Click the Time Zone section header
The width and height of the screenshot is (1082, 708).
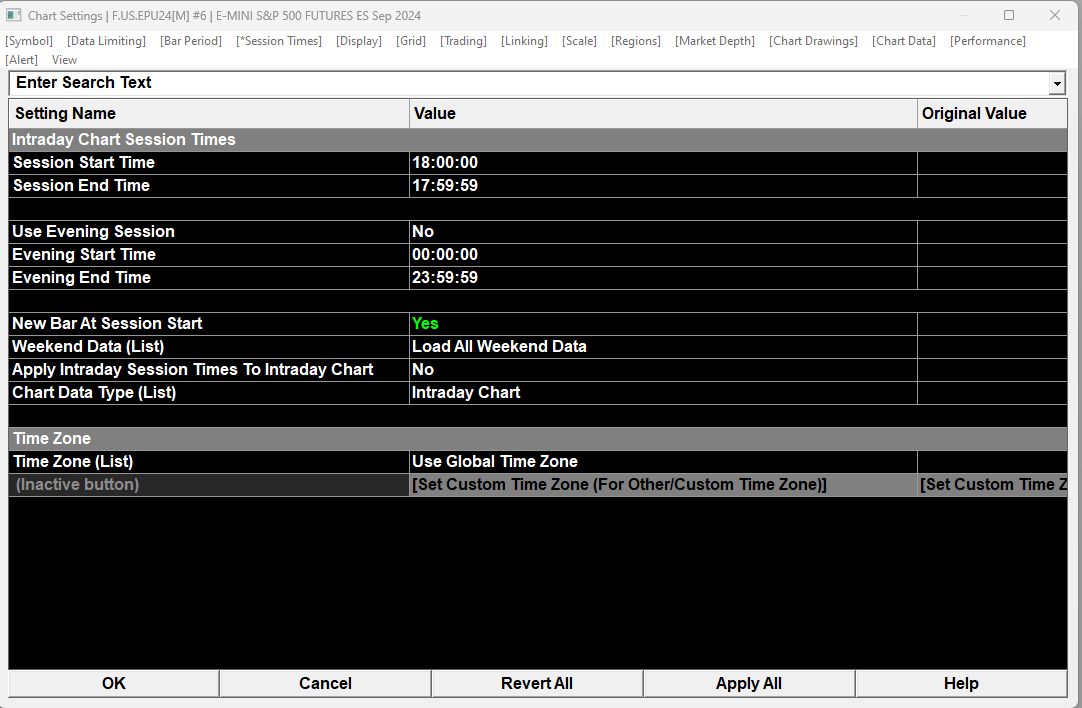(x=538, y=439)
